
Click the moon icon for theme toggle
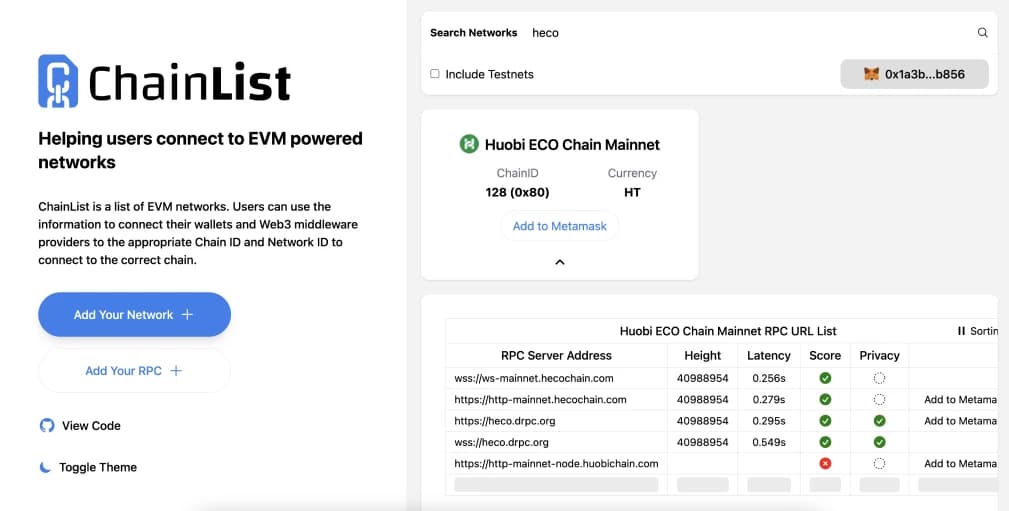point(46,467)
